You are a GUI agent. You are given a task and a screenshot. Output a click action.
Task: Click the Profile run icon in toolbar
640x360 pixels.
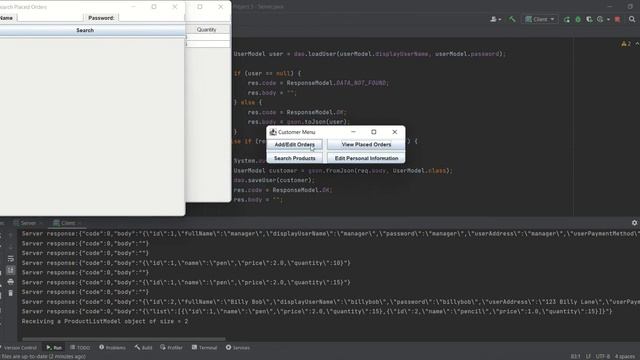(600, 19)
